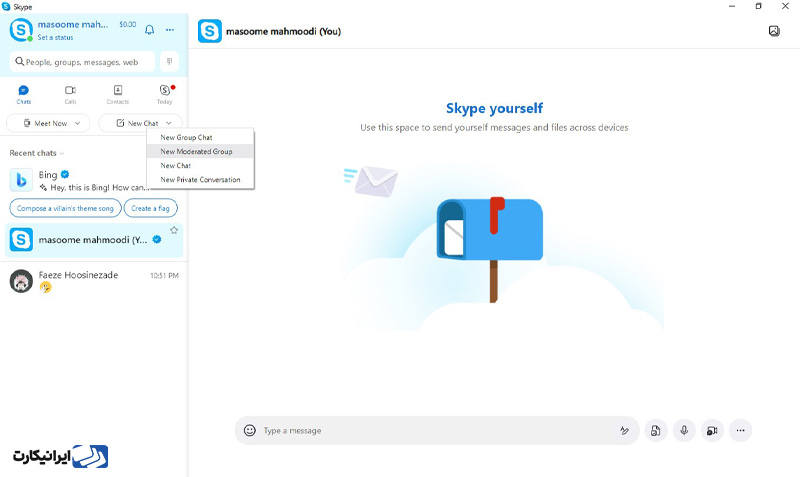
Task: Open gallery icon in chat header
Action: 774,31
